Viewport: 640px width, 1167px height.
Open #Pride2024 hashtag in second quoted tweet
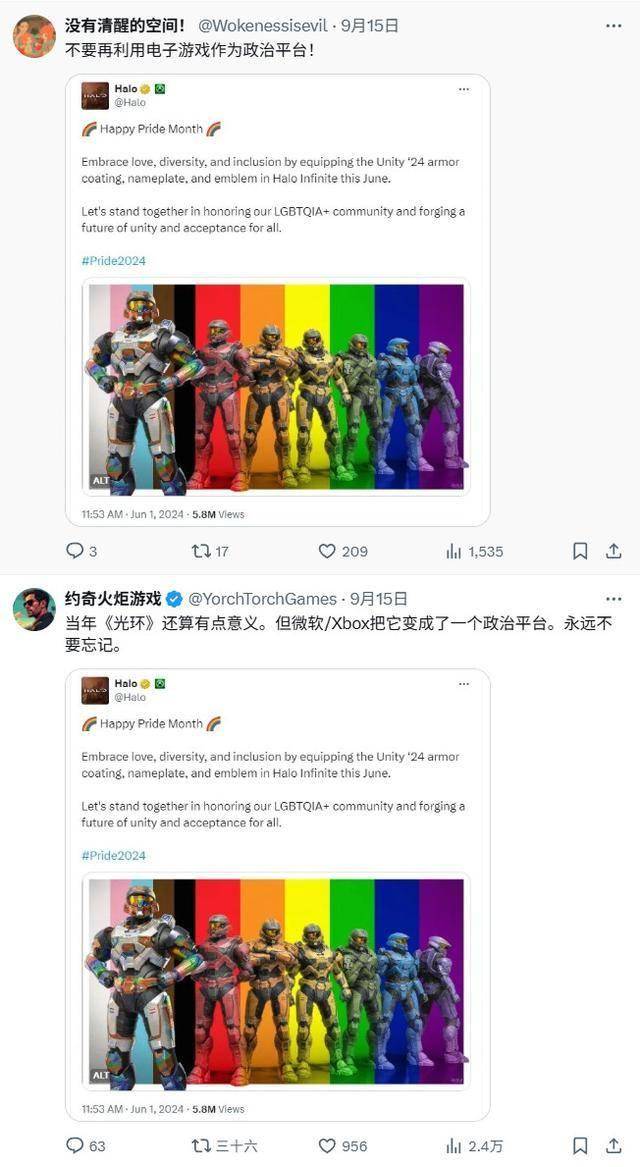pos(113,855)
